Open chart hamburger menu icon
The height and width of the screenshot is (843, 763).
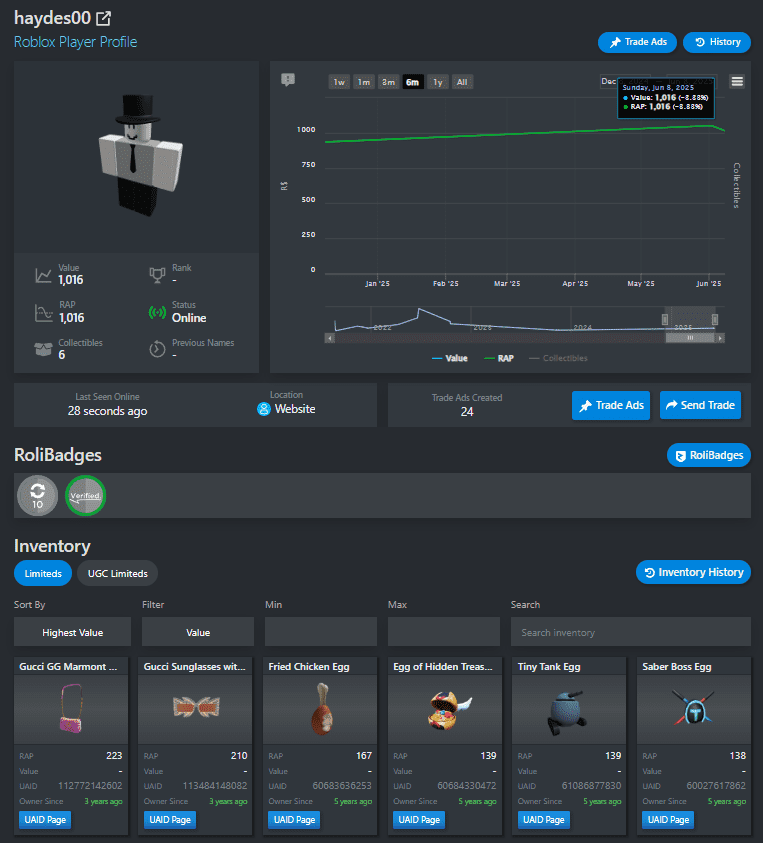(737, 81)
